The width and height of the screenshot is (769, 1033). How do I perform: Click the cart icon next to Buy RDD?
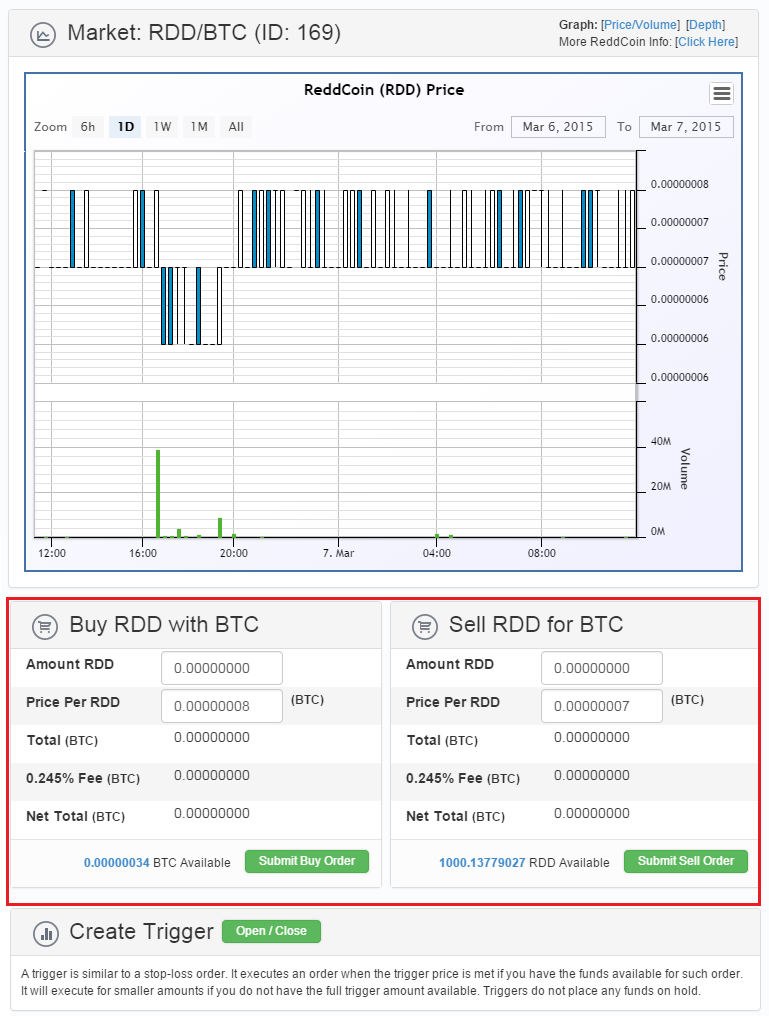point(45,627)
